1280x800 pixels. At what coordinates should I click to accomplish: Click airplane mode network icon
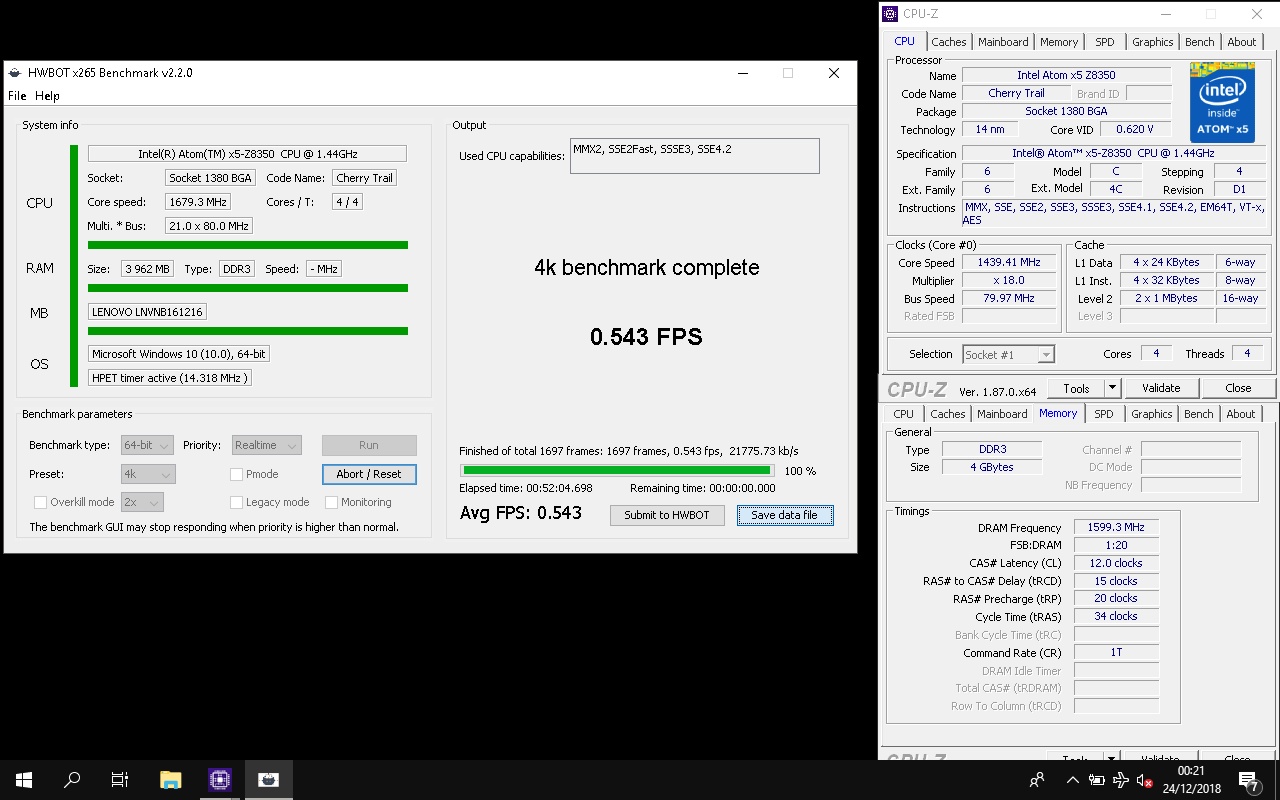tap(1120, 780)
